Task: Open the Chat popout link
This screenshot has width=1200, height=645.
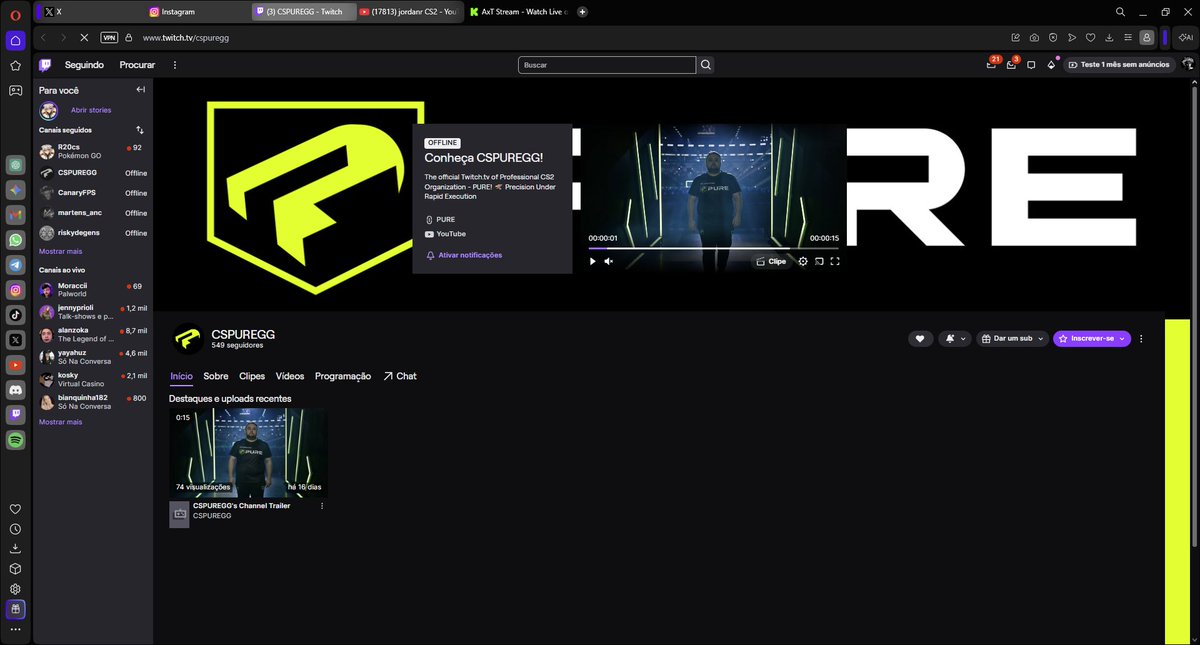Action: pyautogui.click(x=400, y=376)
